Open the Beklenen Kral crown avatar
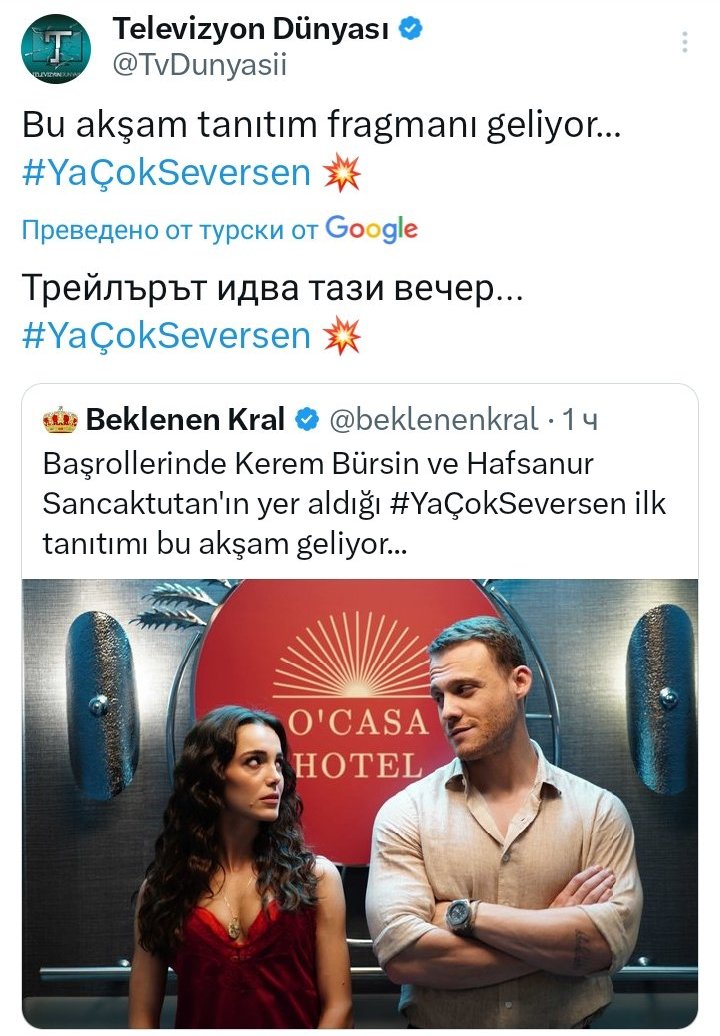Image resolution: width=720 pixels, height=1036 pixels. click(x=60, y=420)
